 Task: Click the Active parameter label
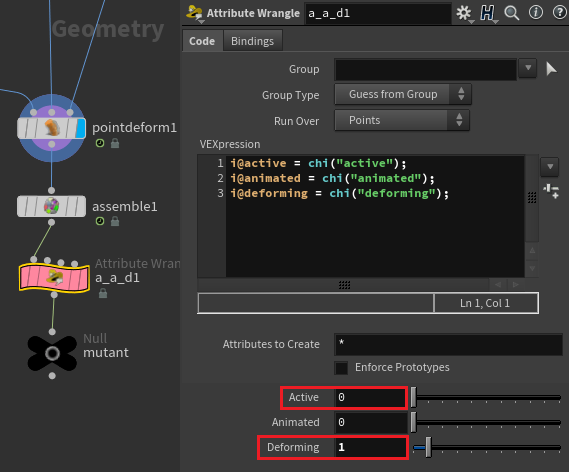[x=304, y=397]
